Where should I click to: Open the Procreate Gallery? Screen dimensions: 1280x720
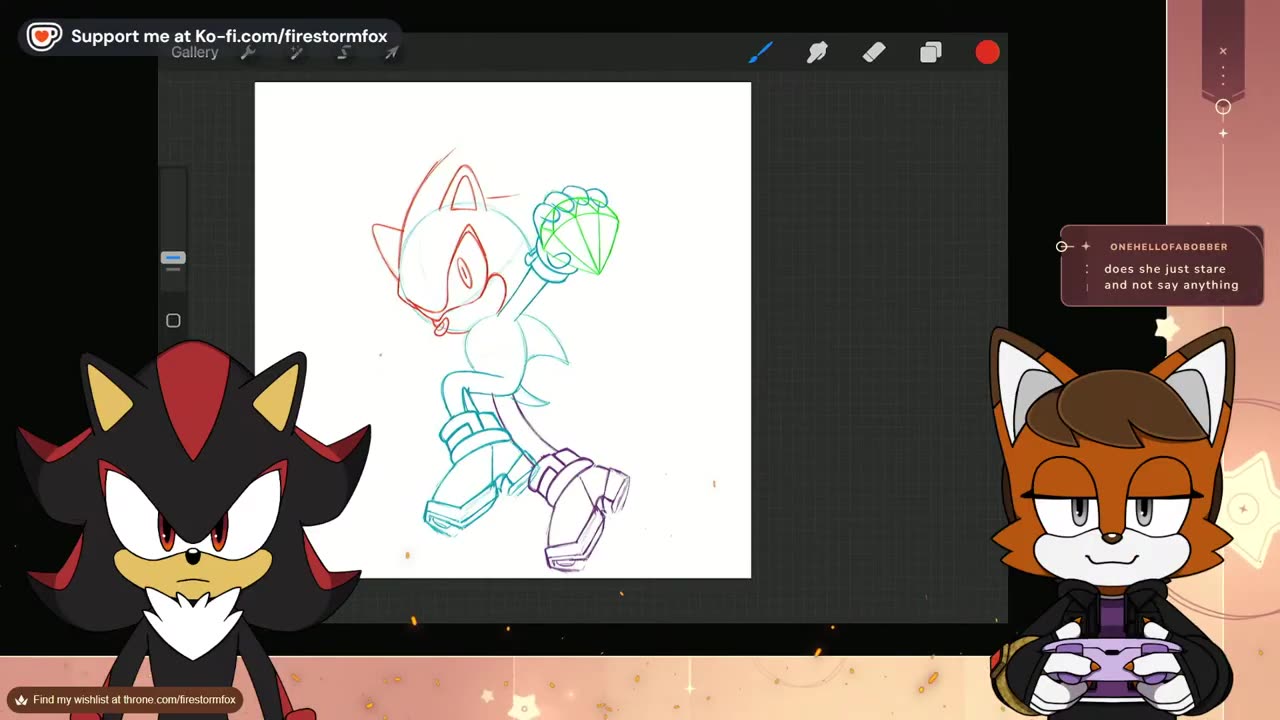coord(194,53)
